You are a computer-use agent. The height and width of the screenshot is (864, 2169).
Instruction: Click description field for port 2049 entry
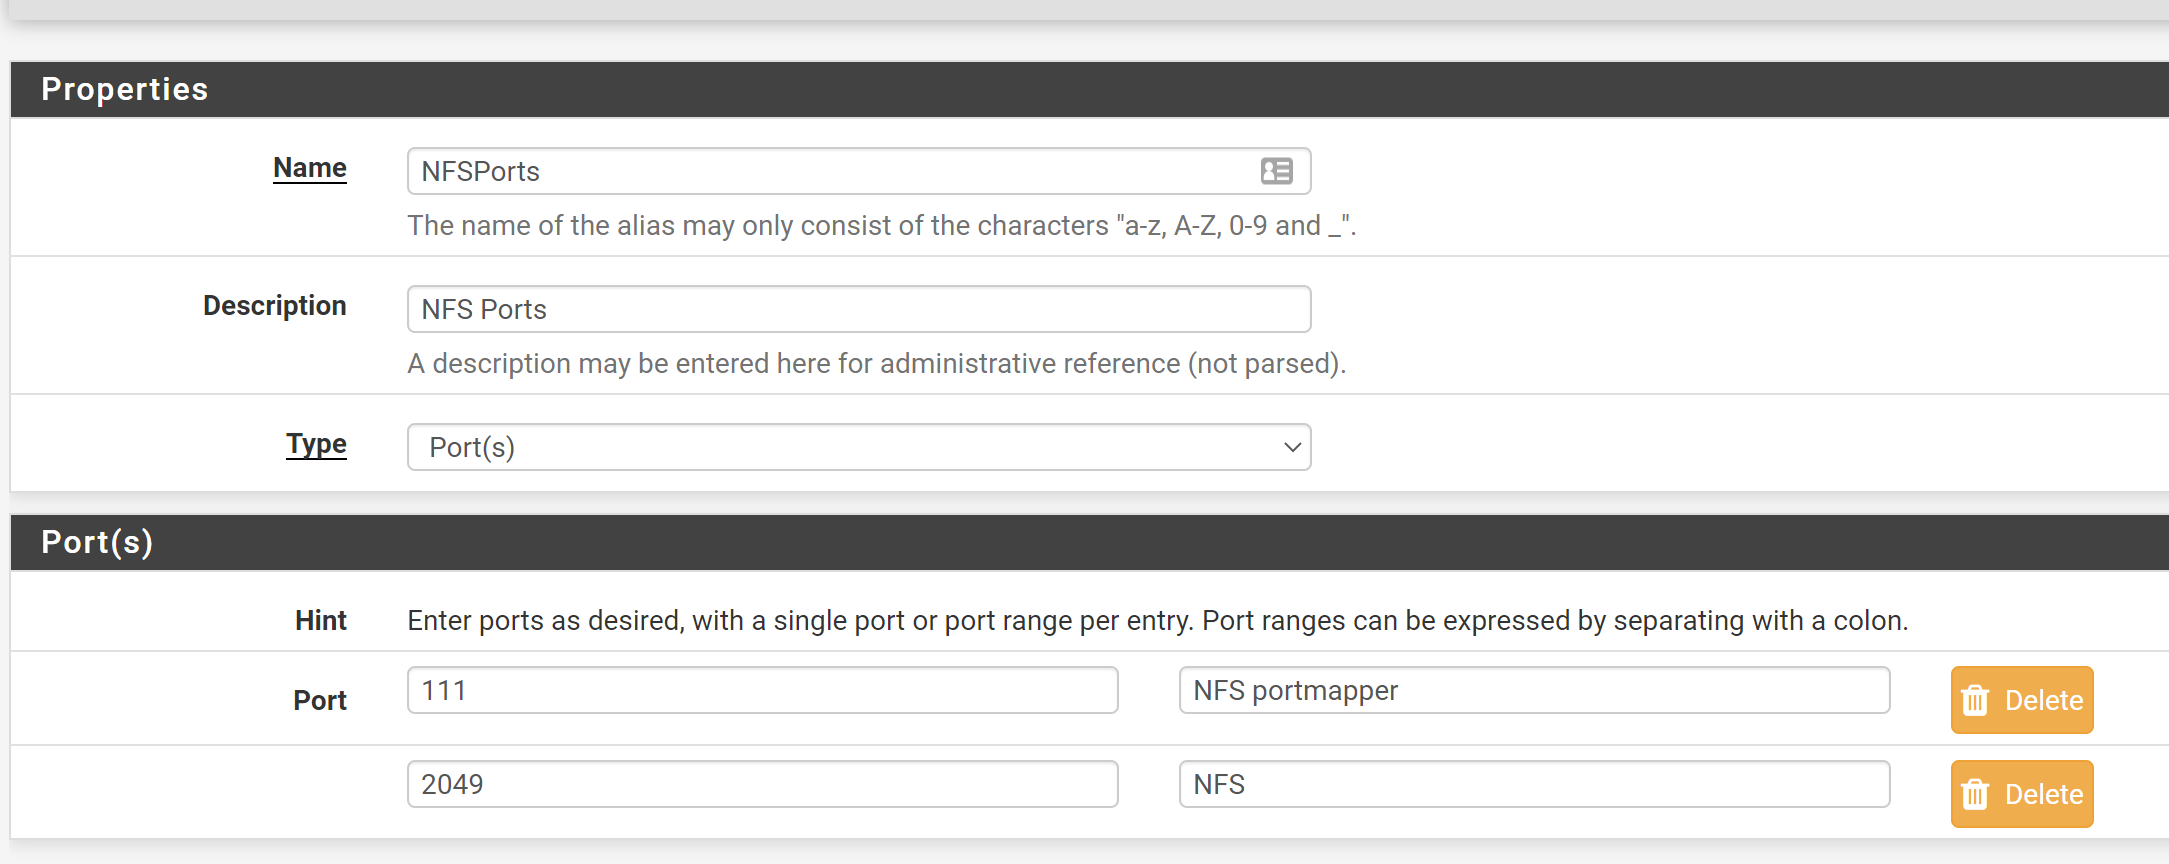(1534, 784)
